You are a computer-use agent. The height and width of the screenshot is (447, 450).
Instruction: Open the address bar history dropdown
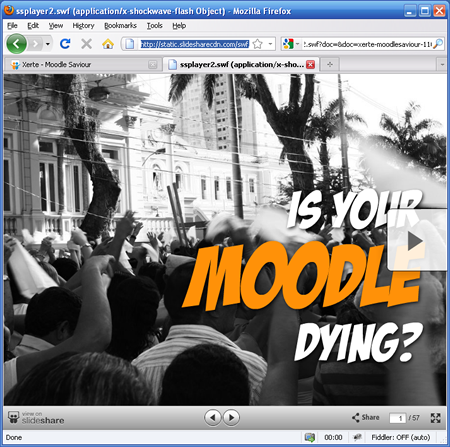coord(270,44)
